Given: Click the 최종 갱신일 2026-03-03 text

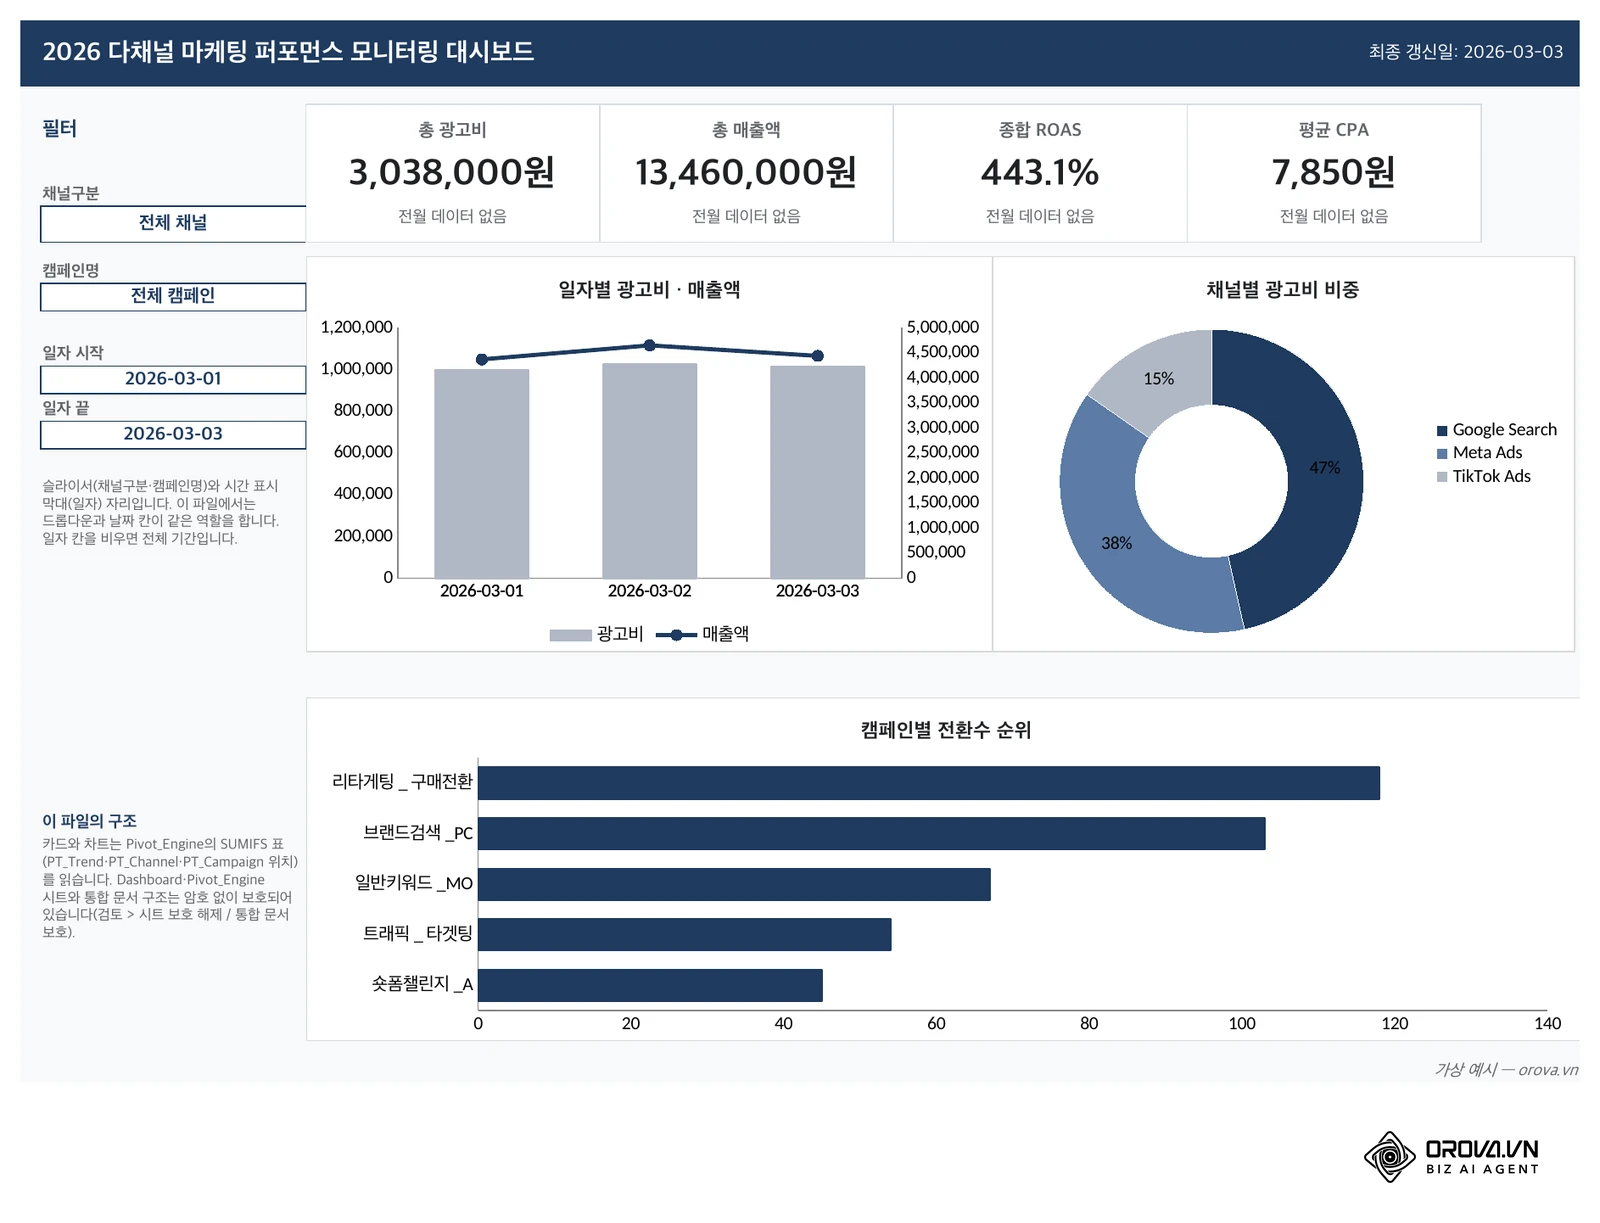Looking at the screenshot, I should pos(1466,52).
